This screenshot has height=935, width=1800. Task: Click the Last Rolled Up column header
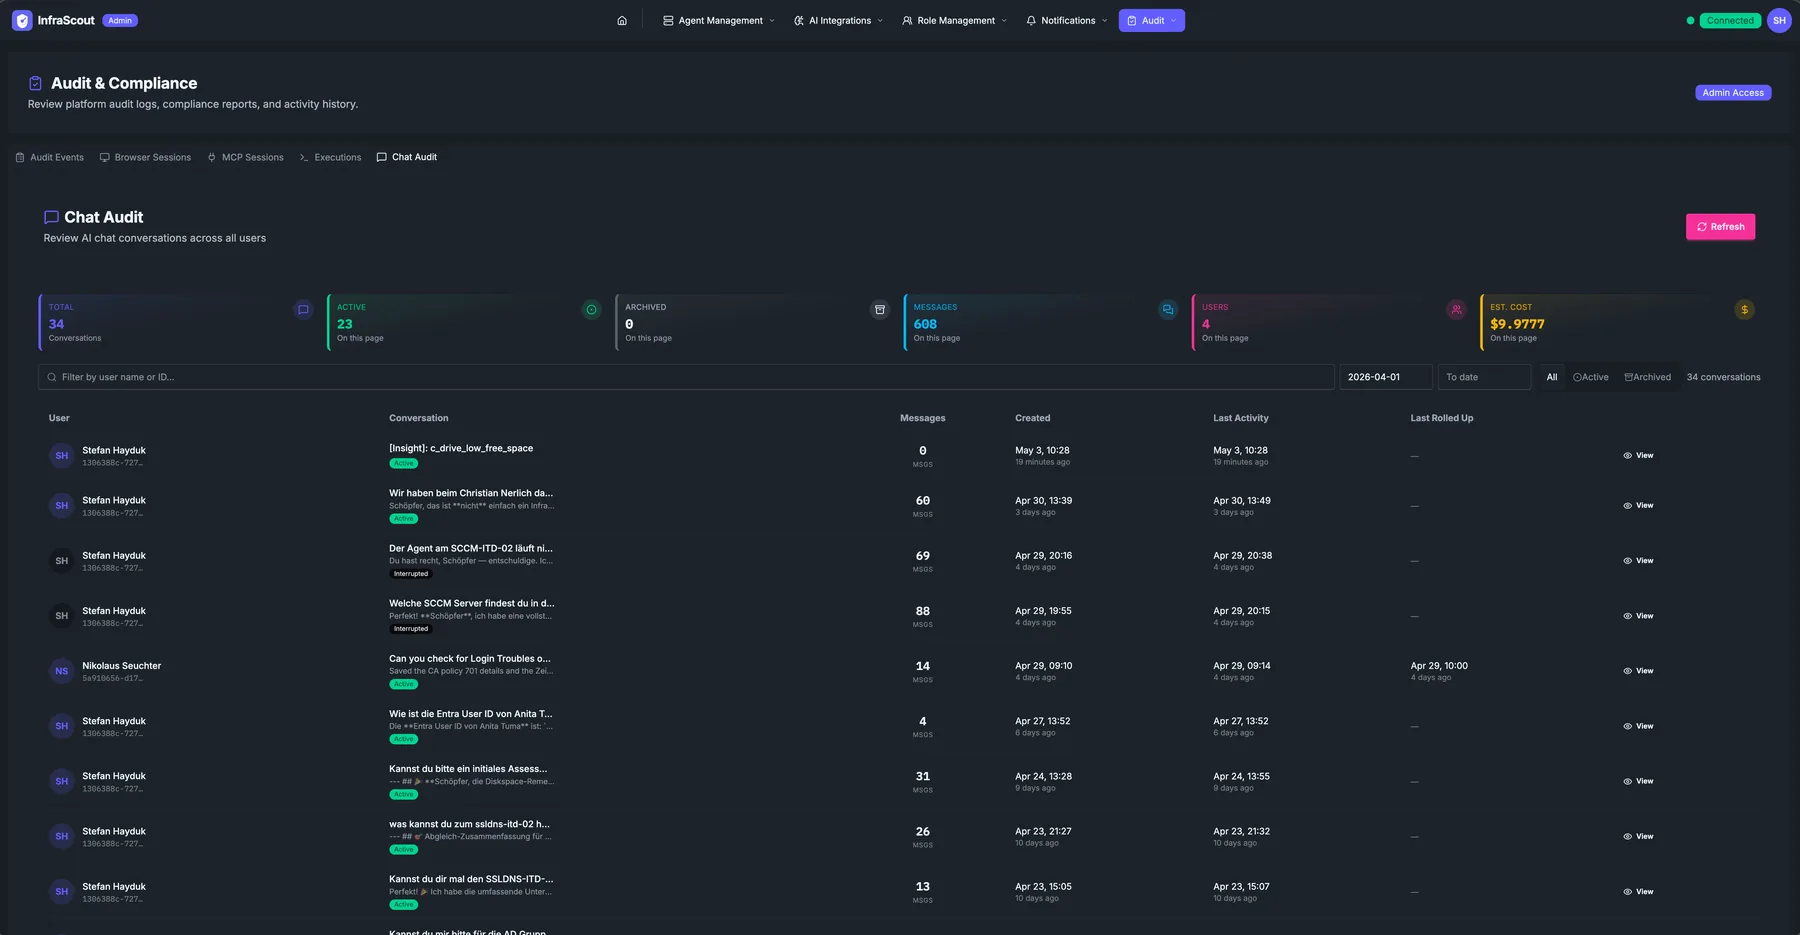(1442, 418)
